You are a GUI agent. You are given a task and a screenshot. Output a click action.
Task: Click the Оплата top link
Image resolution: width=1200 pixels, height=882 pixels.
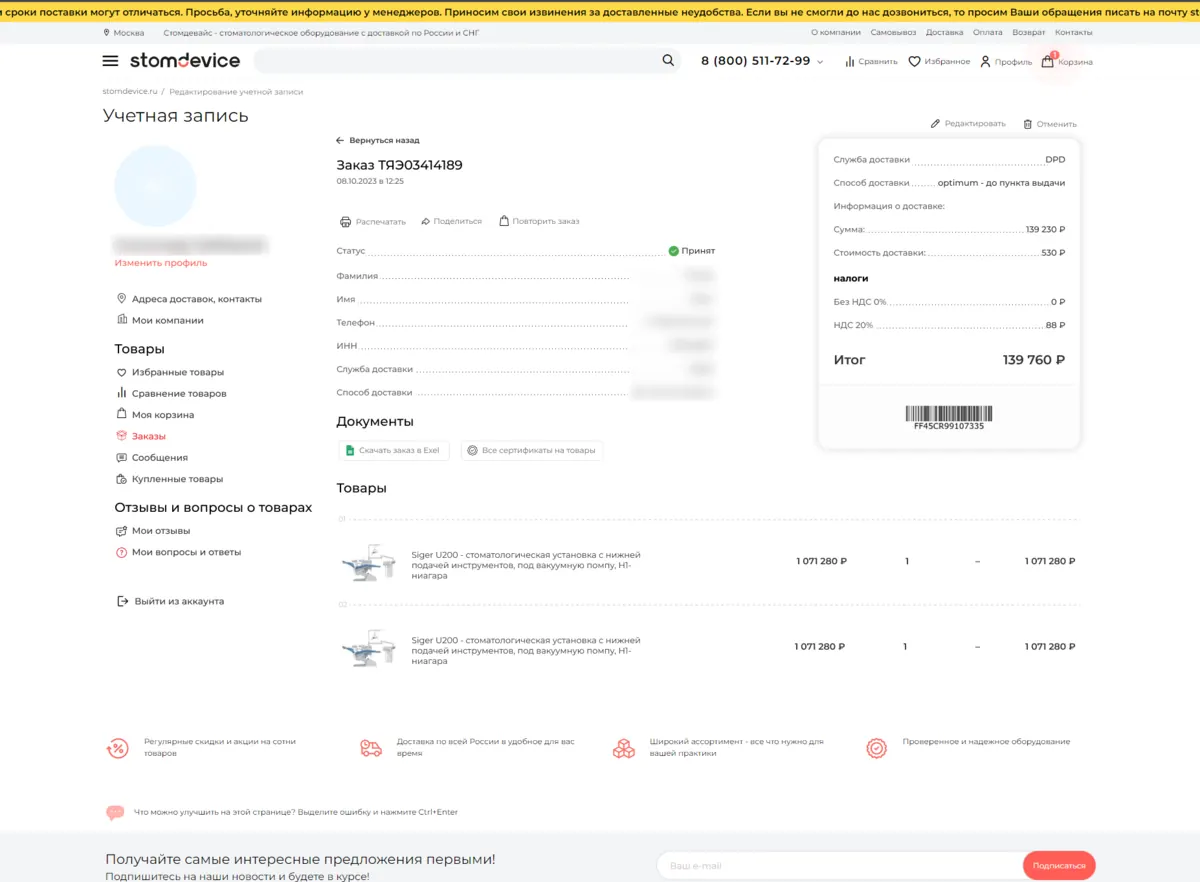tap(988, 33)
